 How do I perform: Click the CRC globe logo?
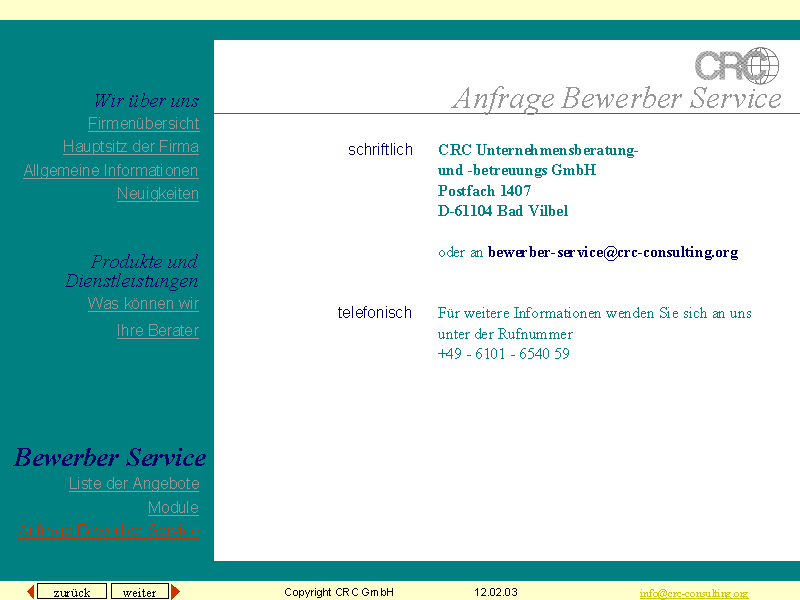tap(737, 65)
